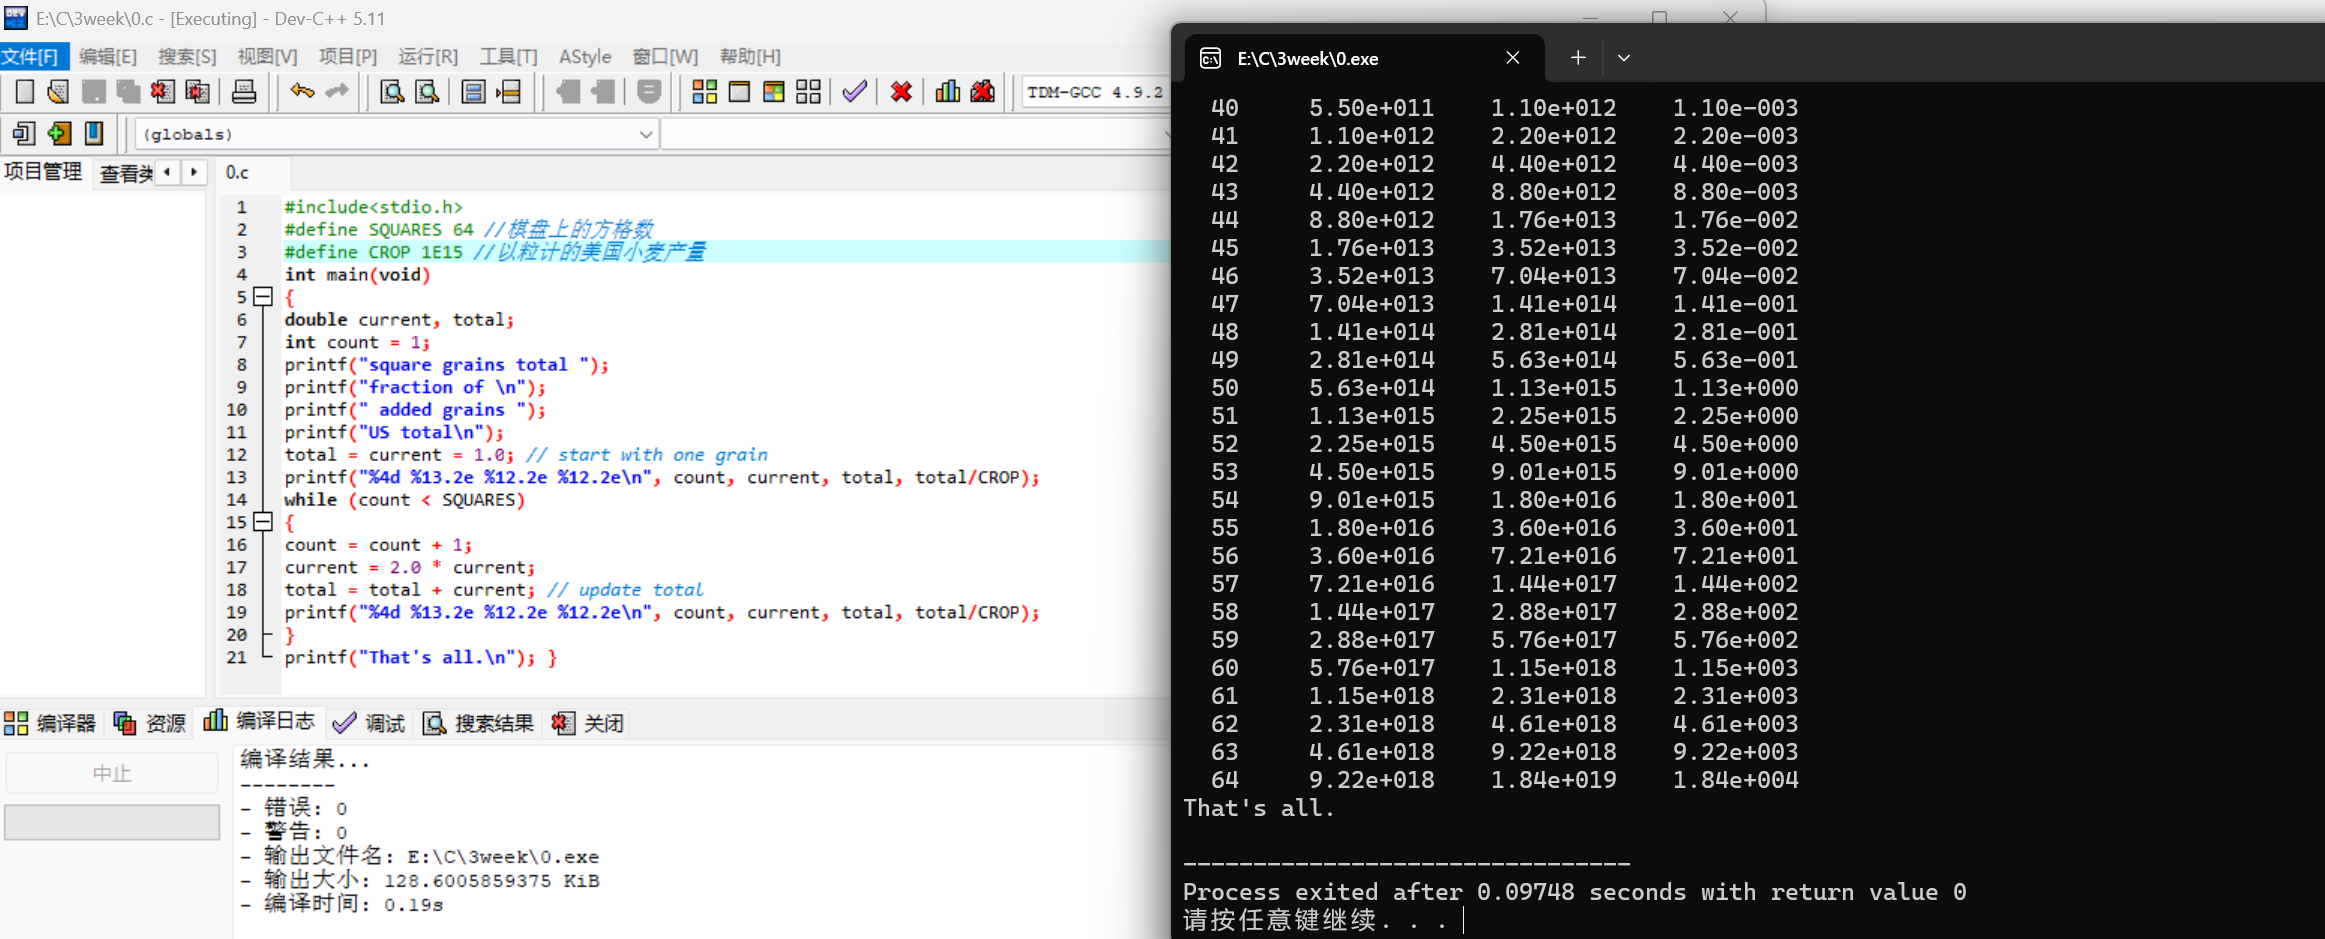Screen dimensions: 2325x939
Task: Expand the terminal new-tab dropdown chevron
Action: tap(1624, 58)
